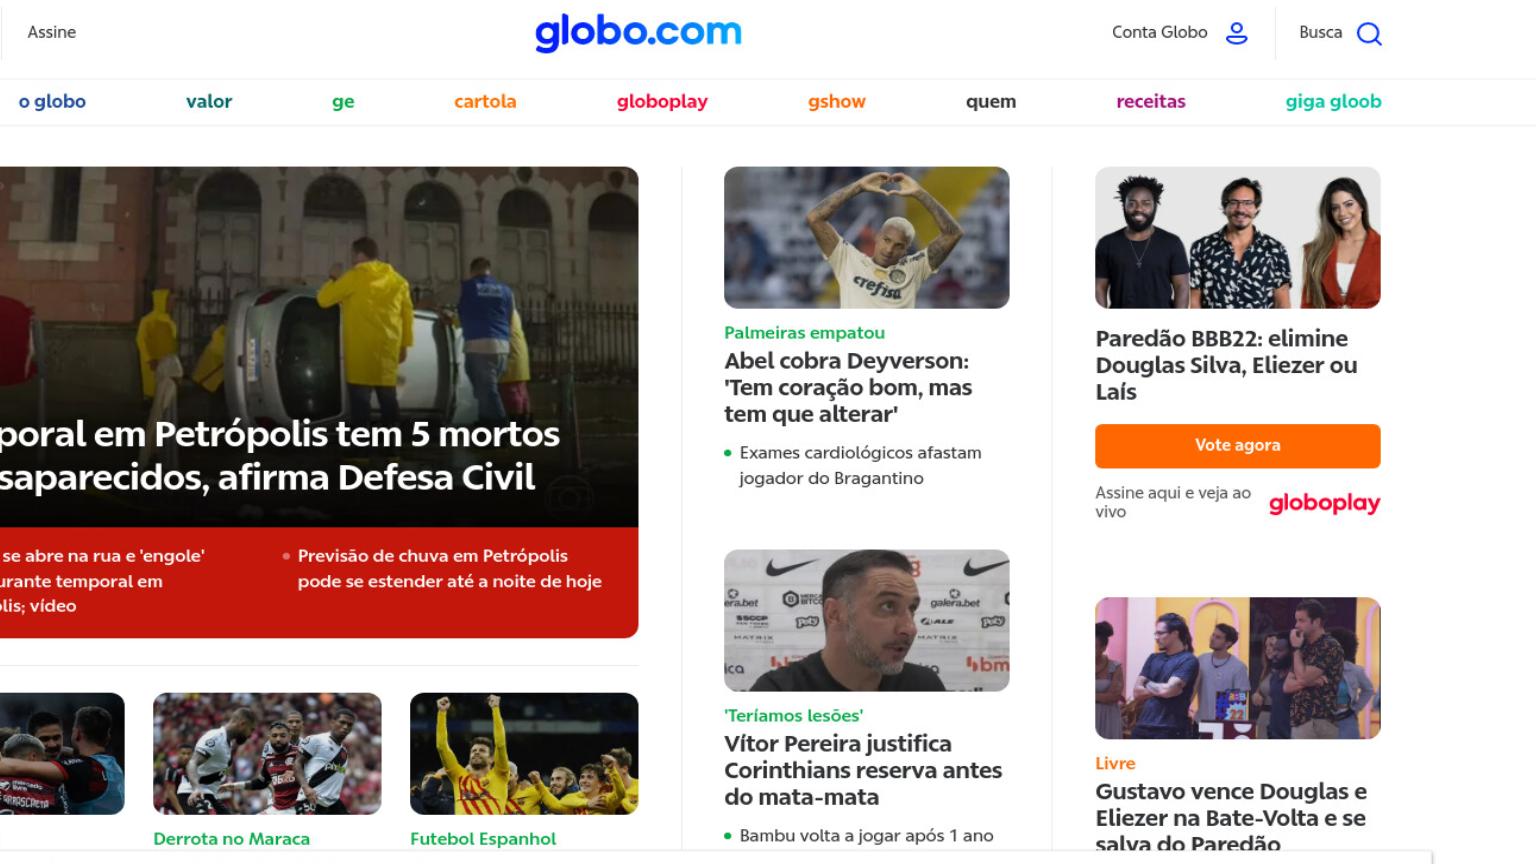This screenshot has height=864, width=1536.
Task: Open the 'ge' sports tab
Action: tap(343, 102)
